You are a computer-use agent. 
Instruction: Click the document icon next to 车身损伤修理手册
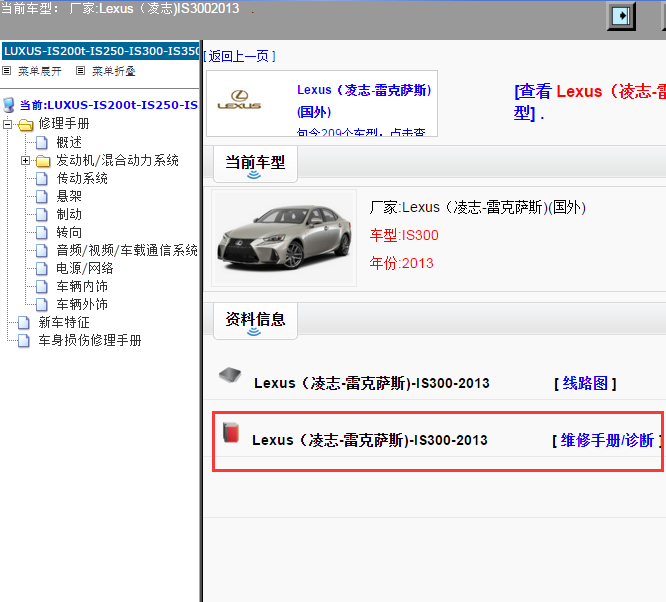[x=24, y=340]
